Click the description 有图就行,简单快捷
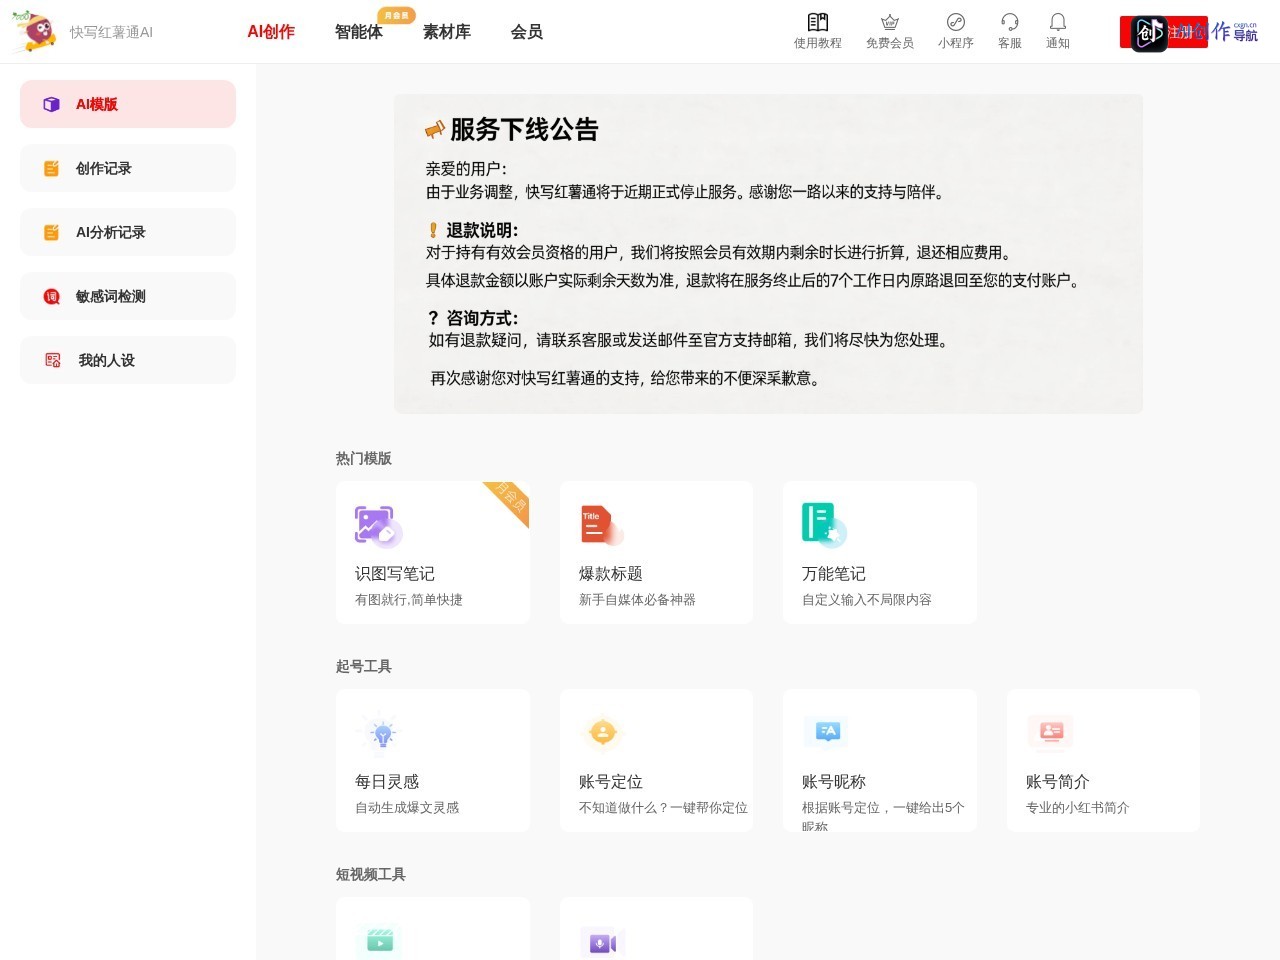1280x960 pixels. pos(409,600)
